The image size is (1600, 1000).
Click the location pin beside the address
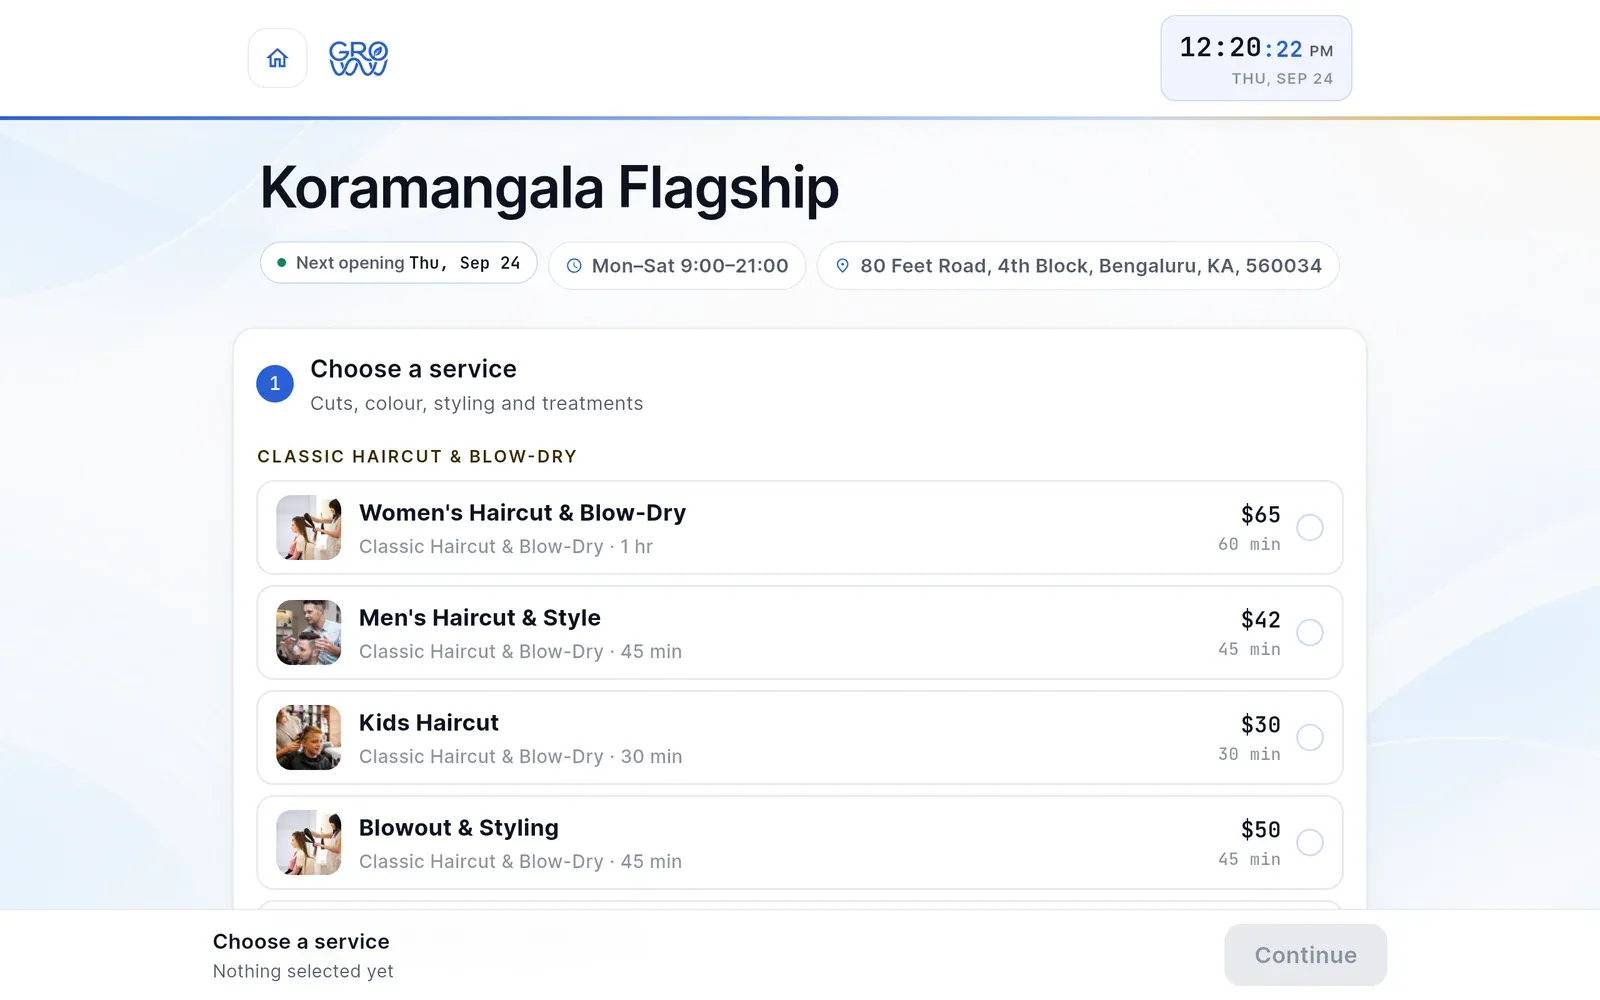(x=842, y=266)
